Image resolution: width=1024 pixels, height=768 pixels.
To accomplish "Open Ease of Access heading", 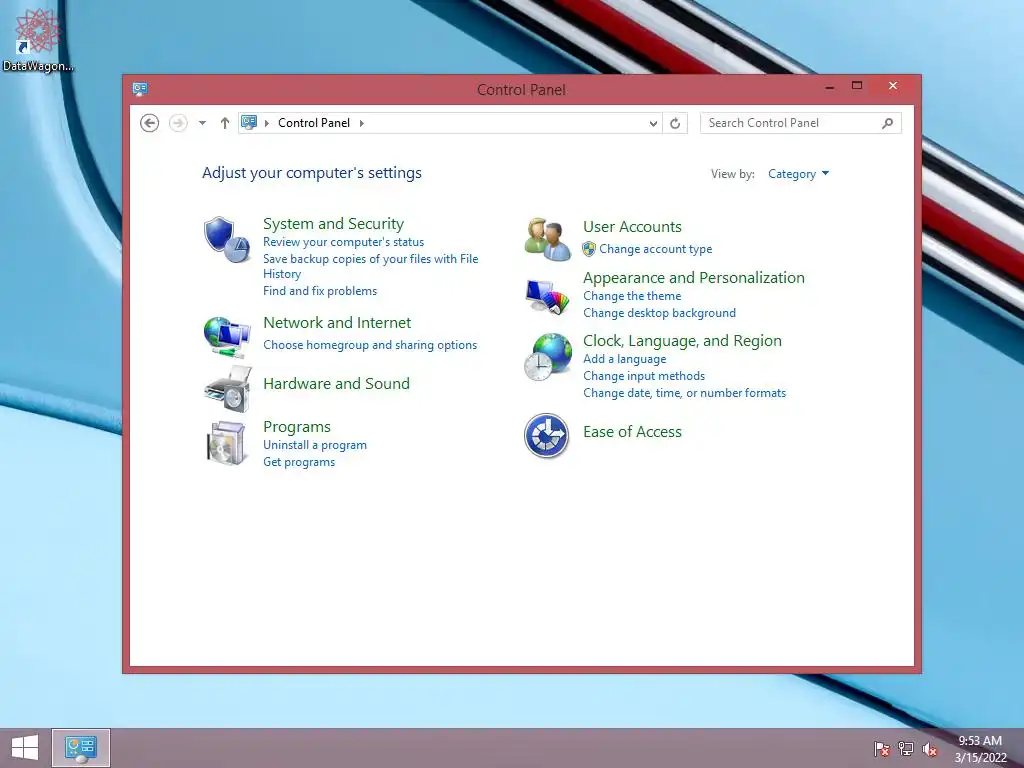I will (x=632, y=432).
